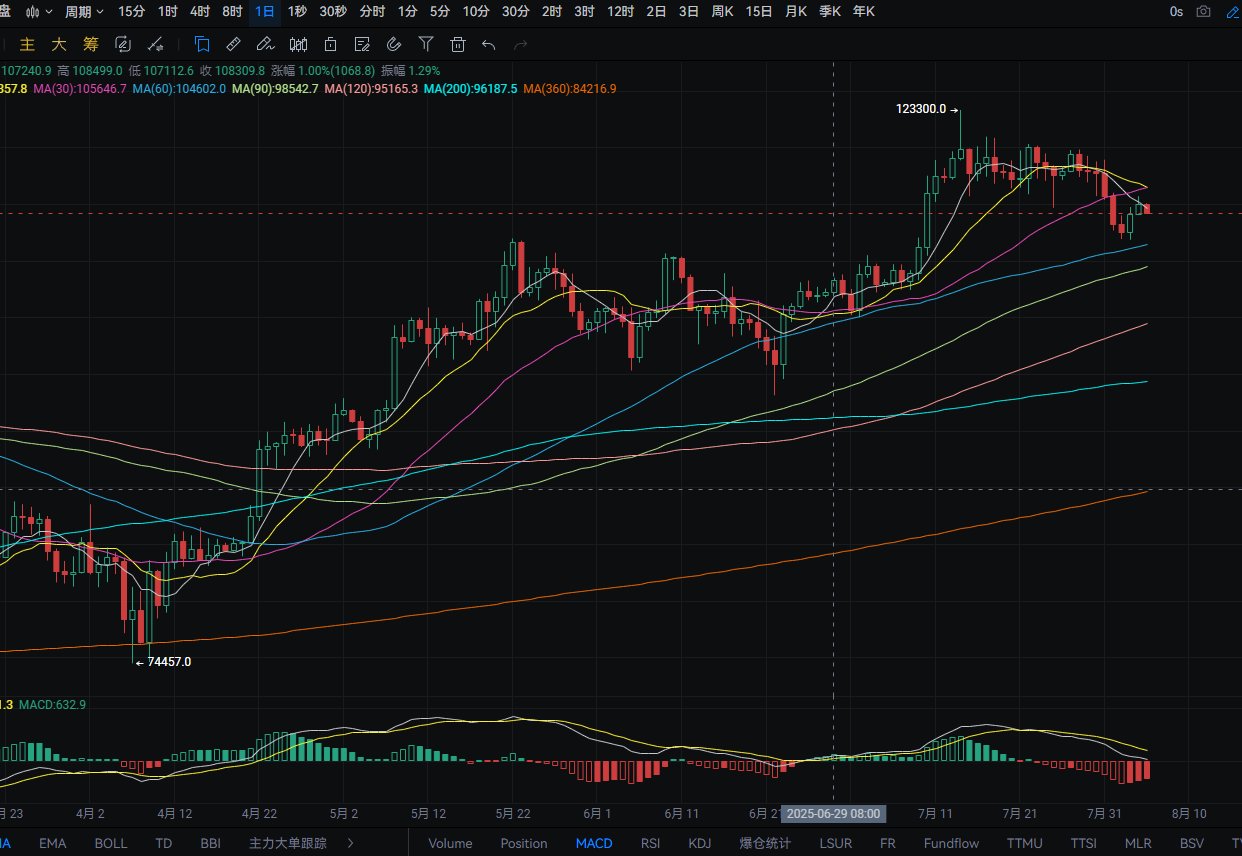Select the pencil drawing tool in top toolbar
This screenshot has height=856, width=1242.
click(265, 44)
